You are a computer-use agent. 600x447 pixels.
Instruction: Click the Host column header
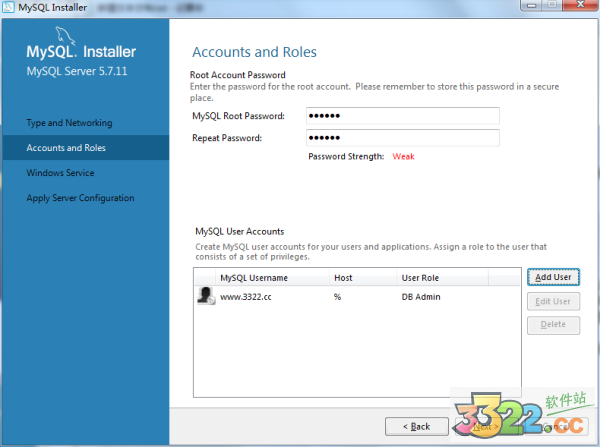tap(363, 278)
